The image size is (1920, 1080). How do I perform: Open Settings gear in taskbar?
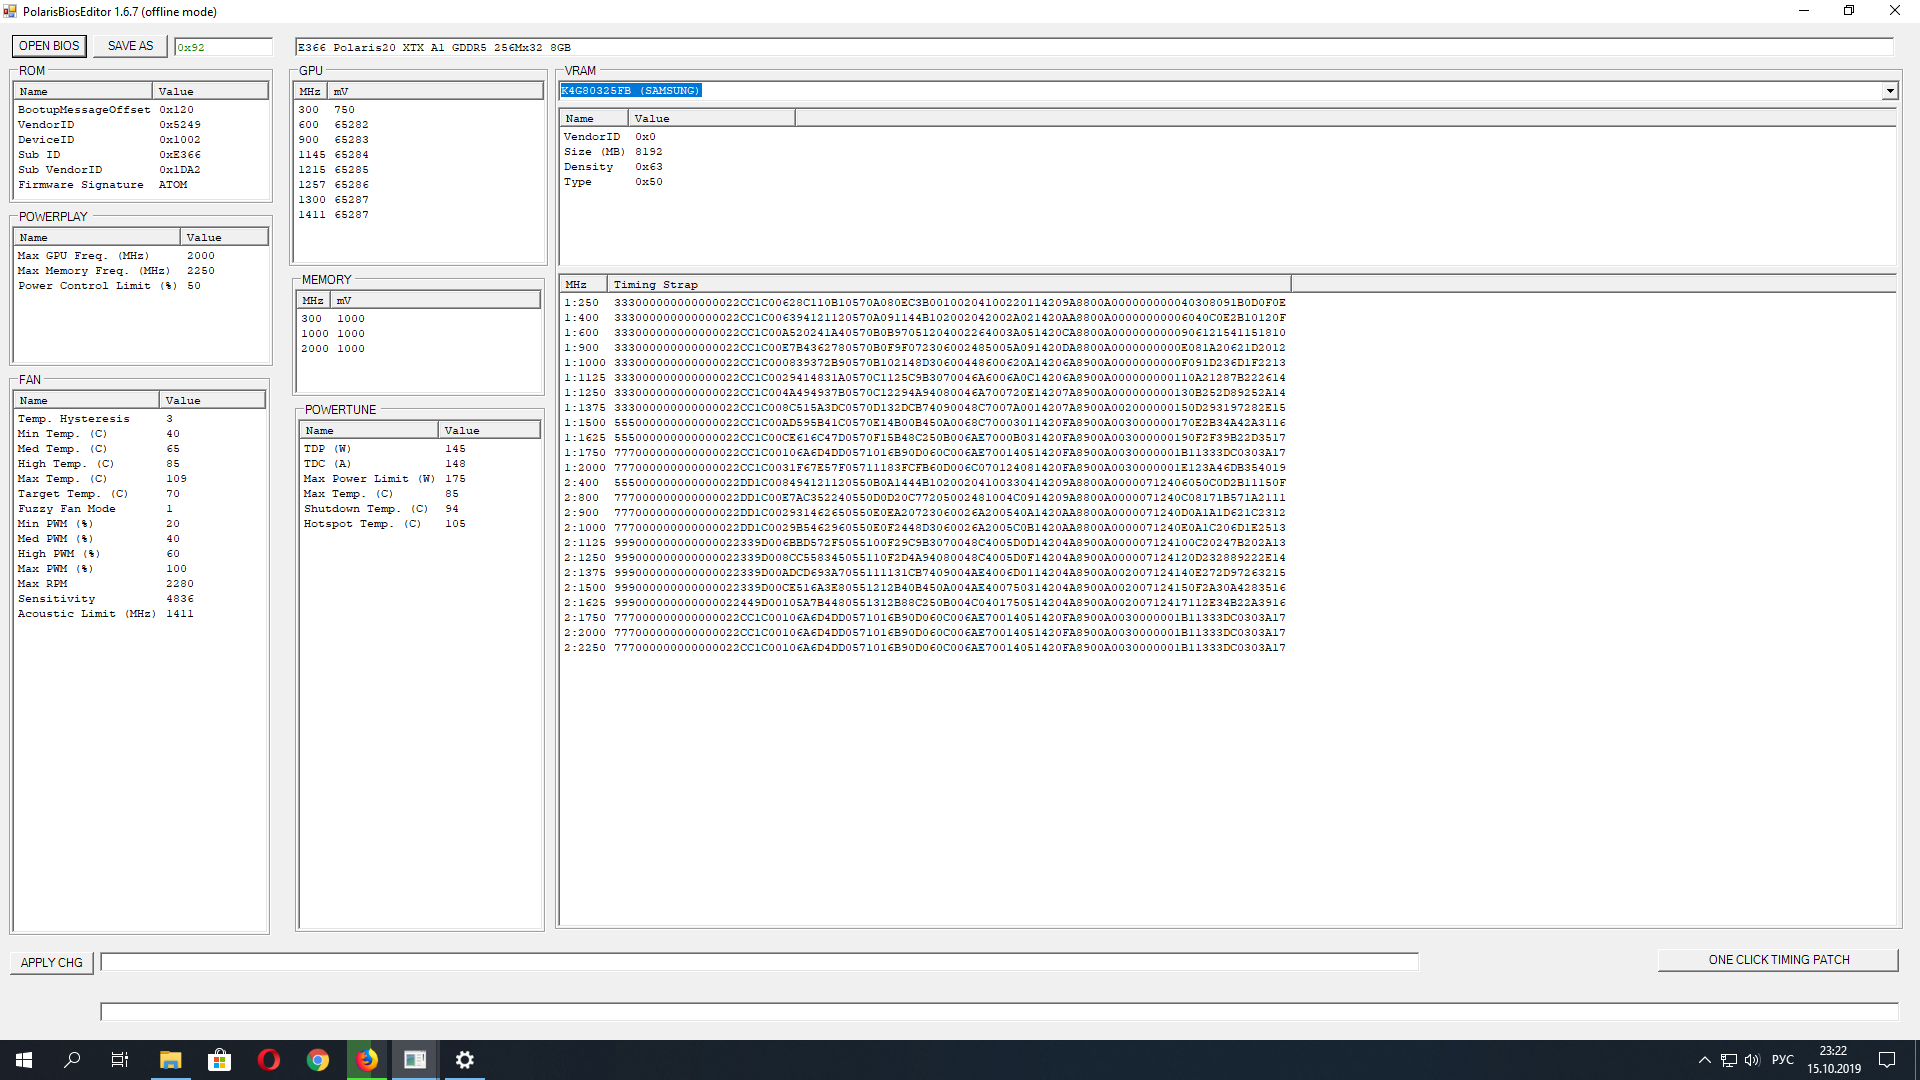464,1060
